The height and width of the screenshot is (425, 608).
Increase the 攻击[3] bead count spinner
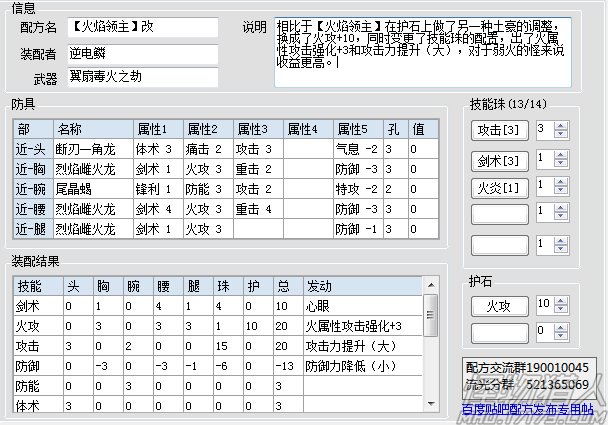[x=560, y=126]
